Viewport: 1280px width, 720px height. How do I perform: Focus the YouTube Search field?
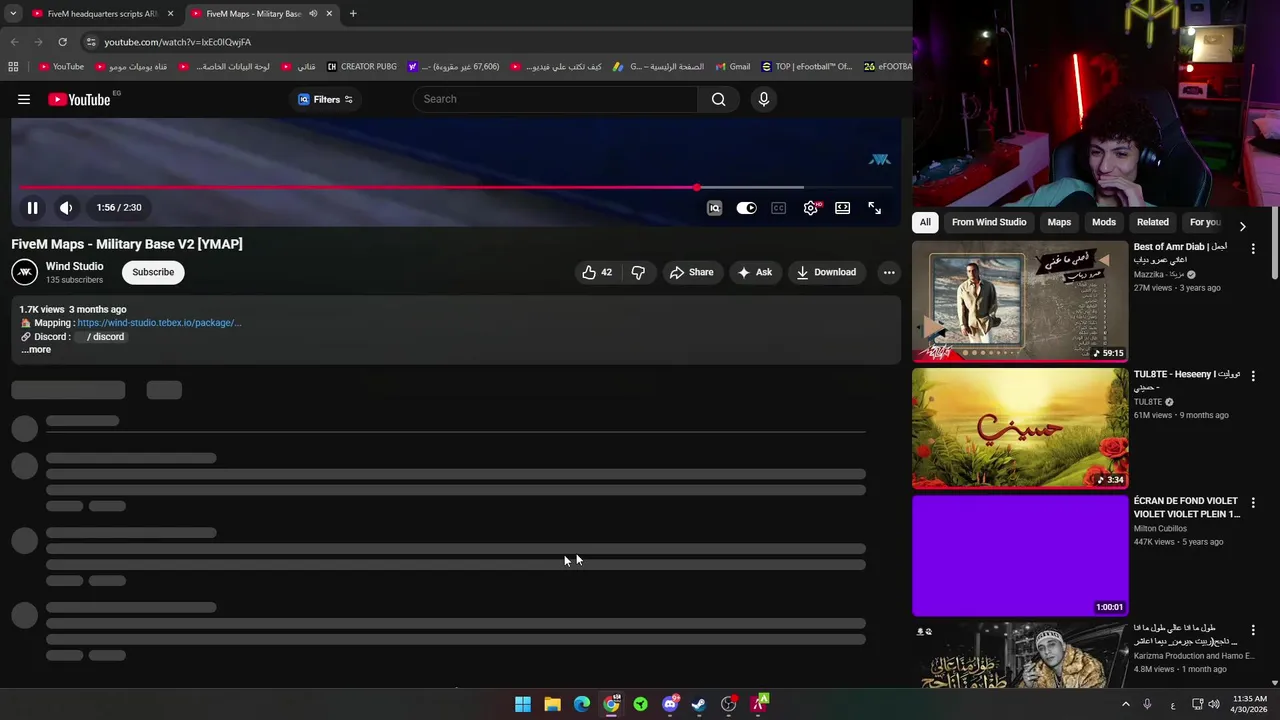(555, 99)
